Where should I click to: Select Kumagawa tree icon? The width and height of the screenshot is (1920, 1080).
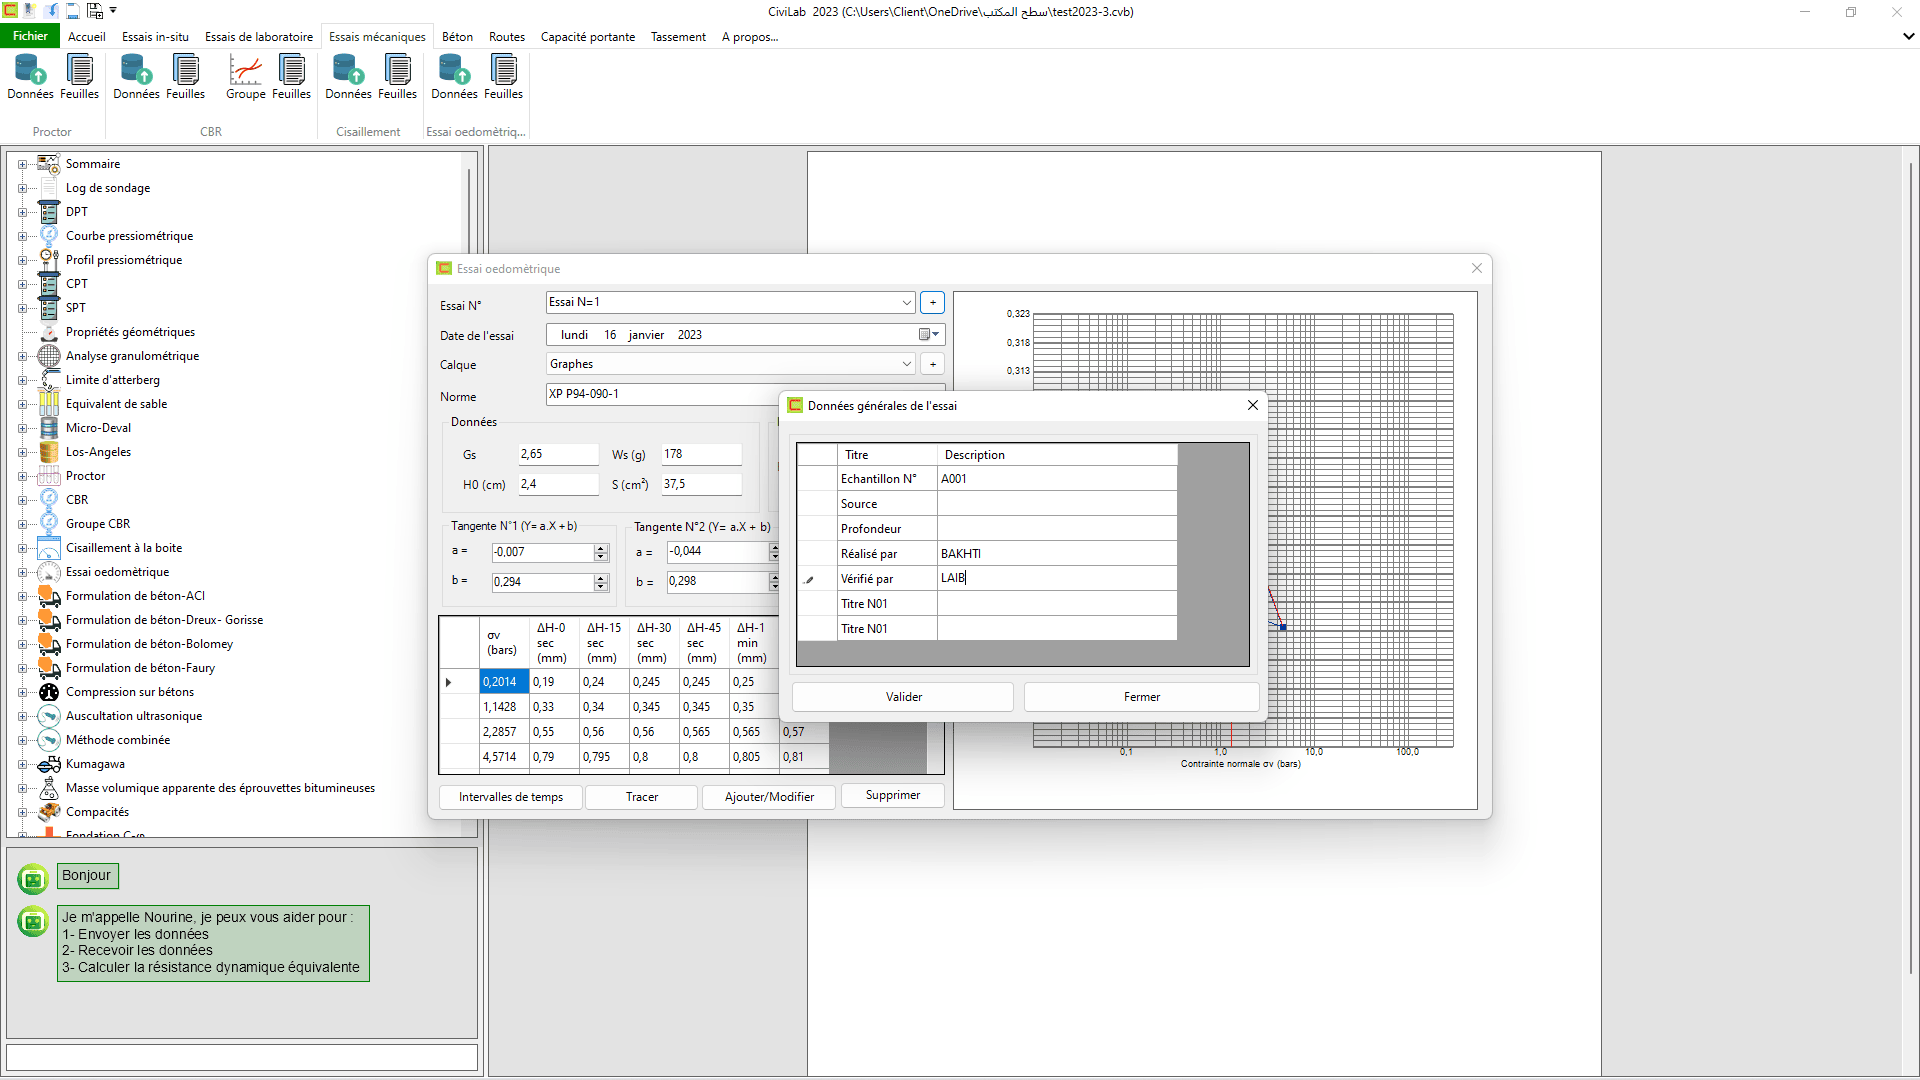[49, 764]
